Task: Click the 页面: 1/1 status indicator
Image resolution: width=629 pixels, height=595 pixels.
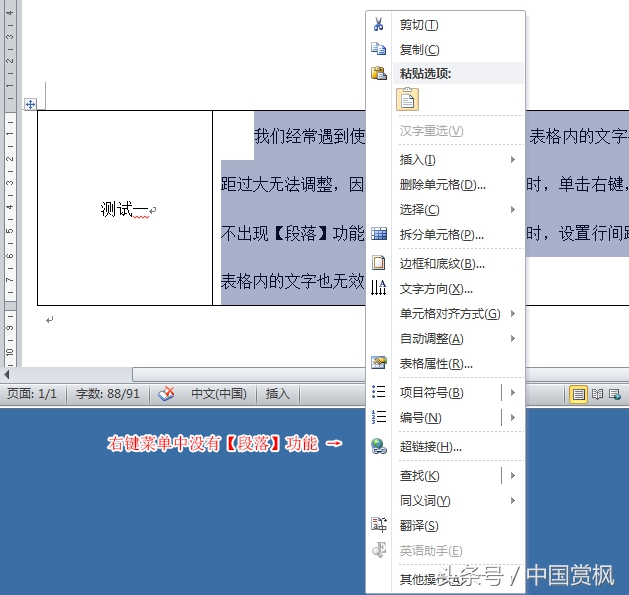Action: (x=32, y=394)
